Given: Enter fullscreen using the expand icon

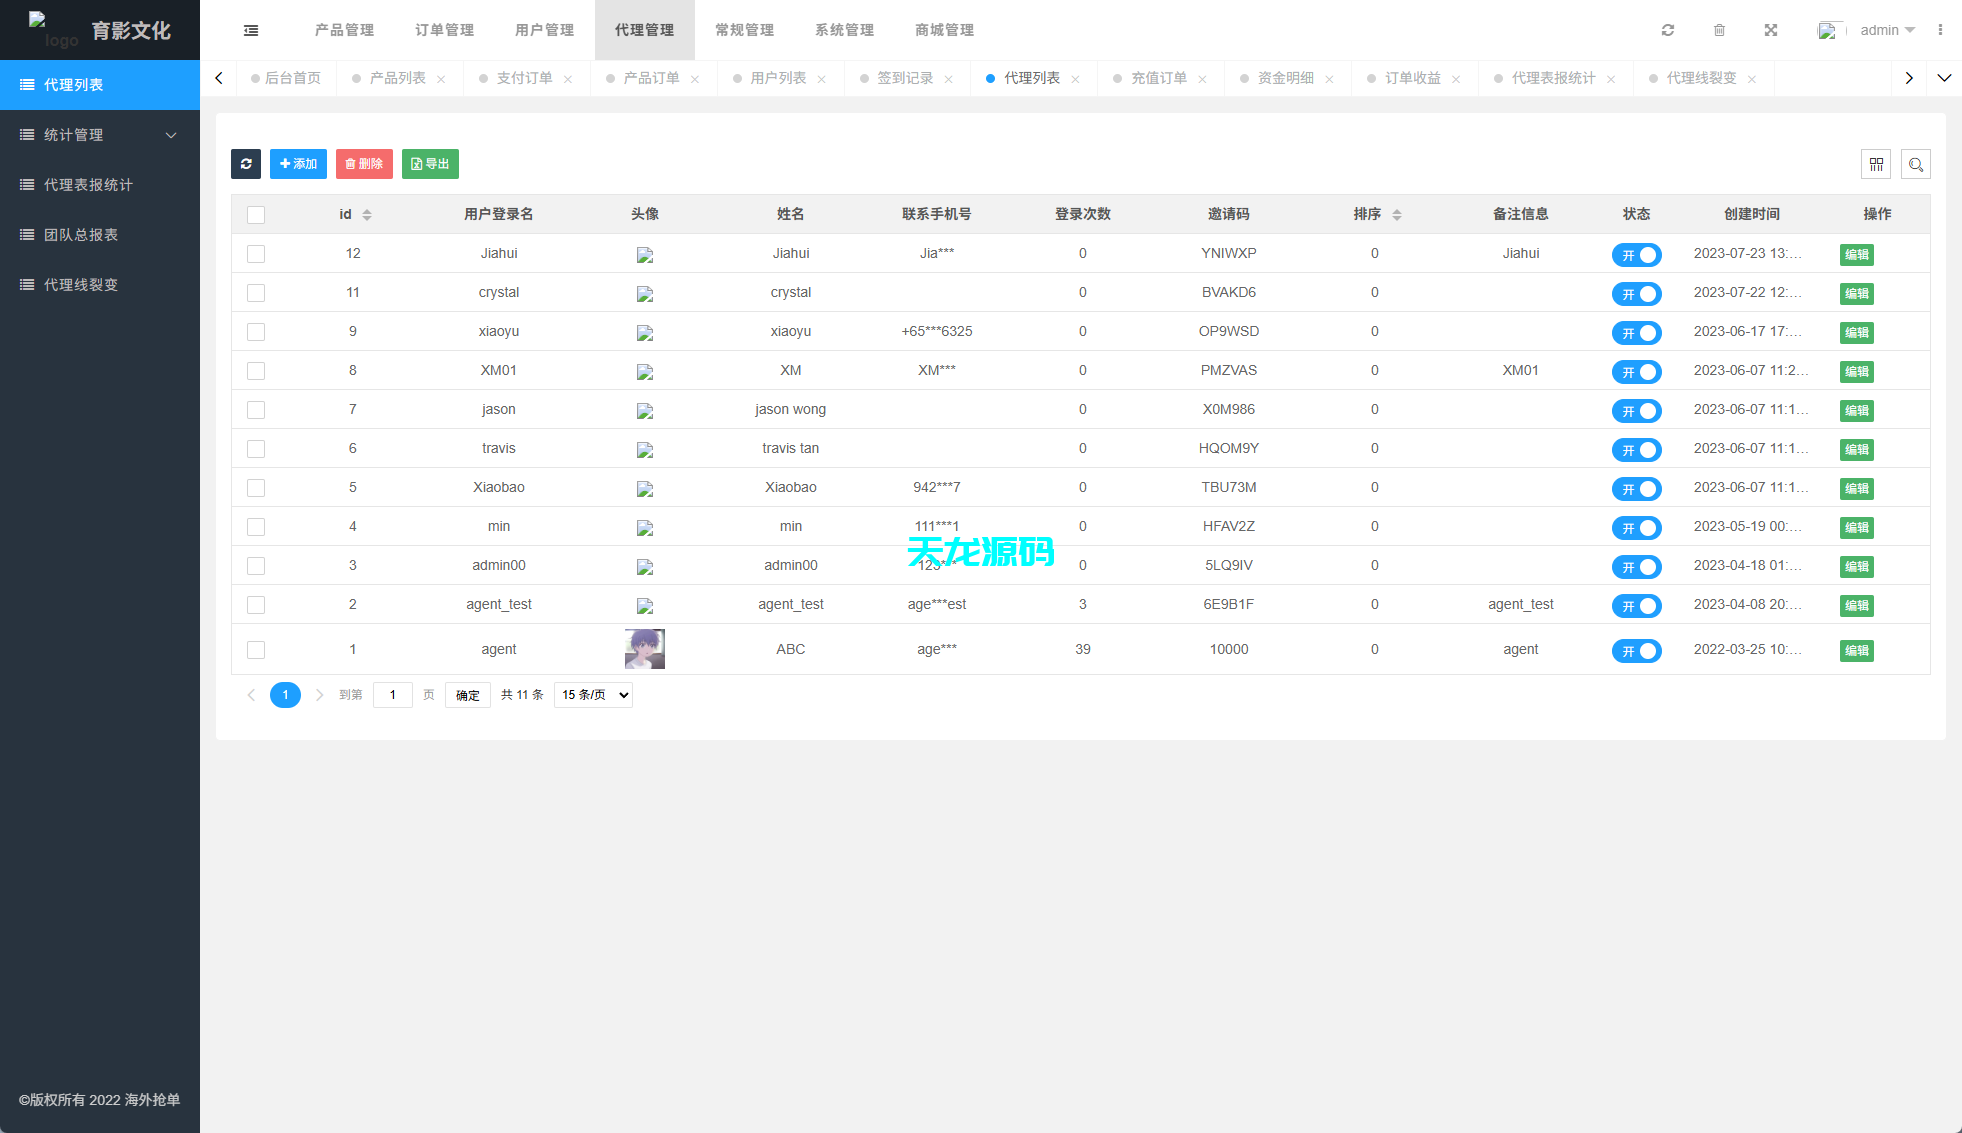Looking at the screenshot, I should 1771,30.
